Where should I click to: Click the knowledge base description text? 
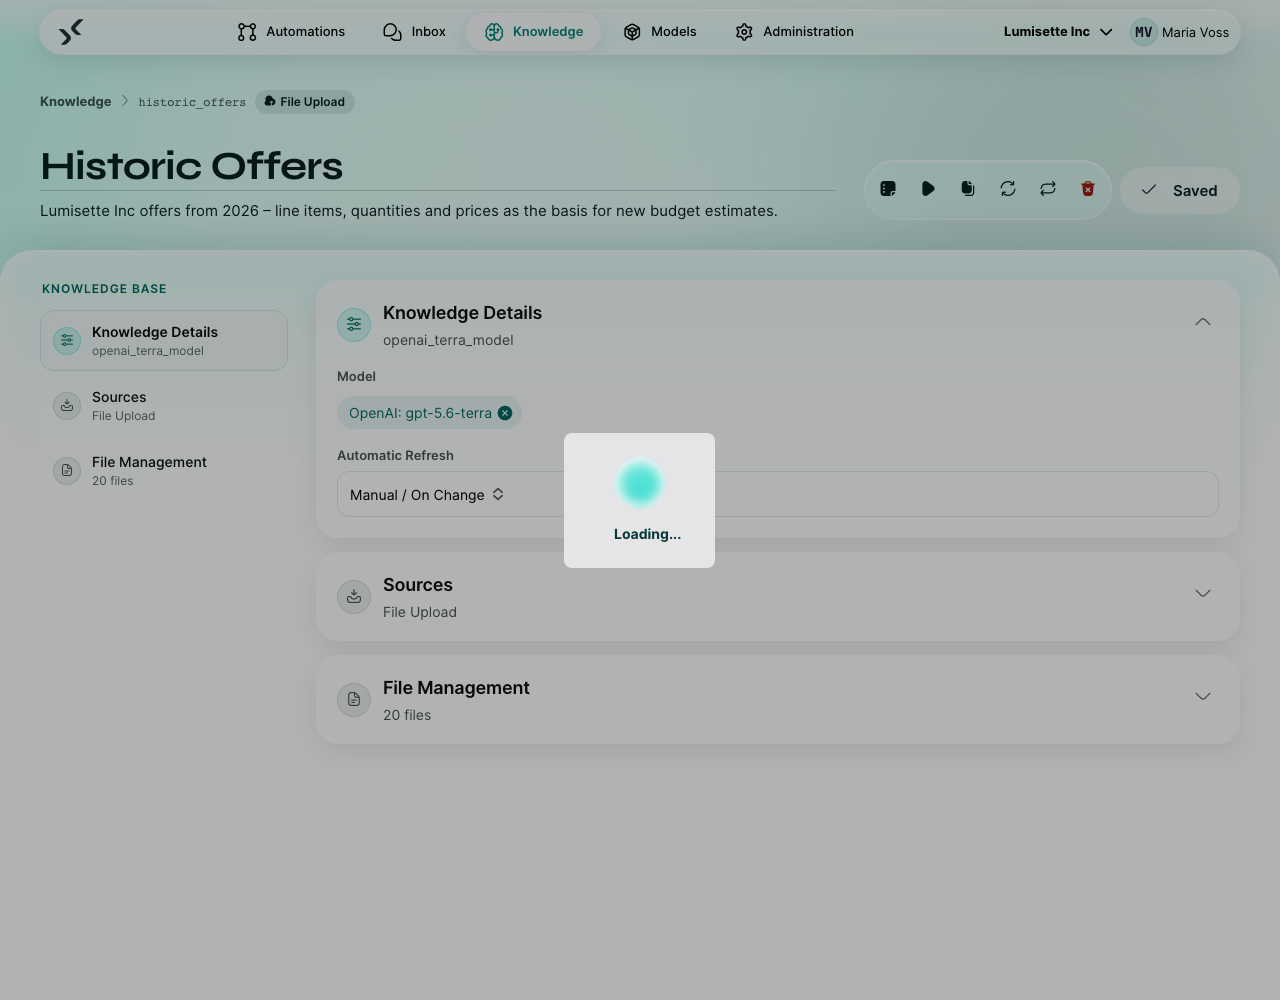[x=409, y=211]
